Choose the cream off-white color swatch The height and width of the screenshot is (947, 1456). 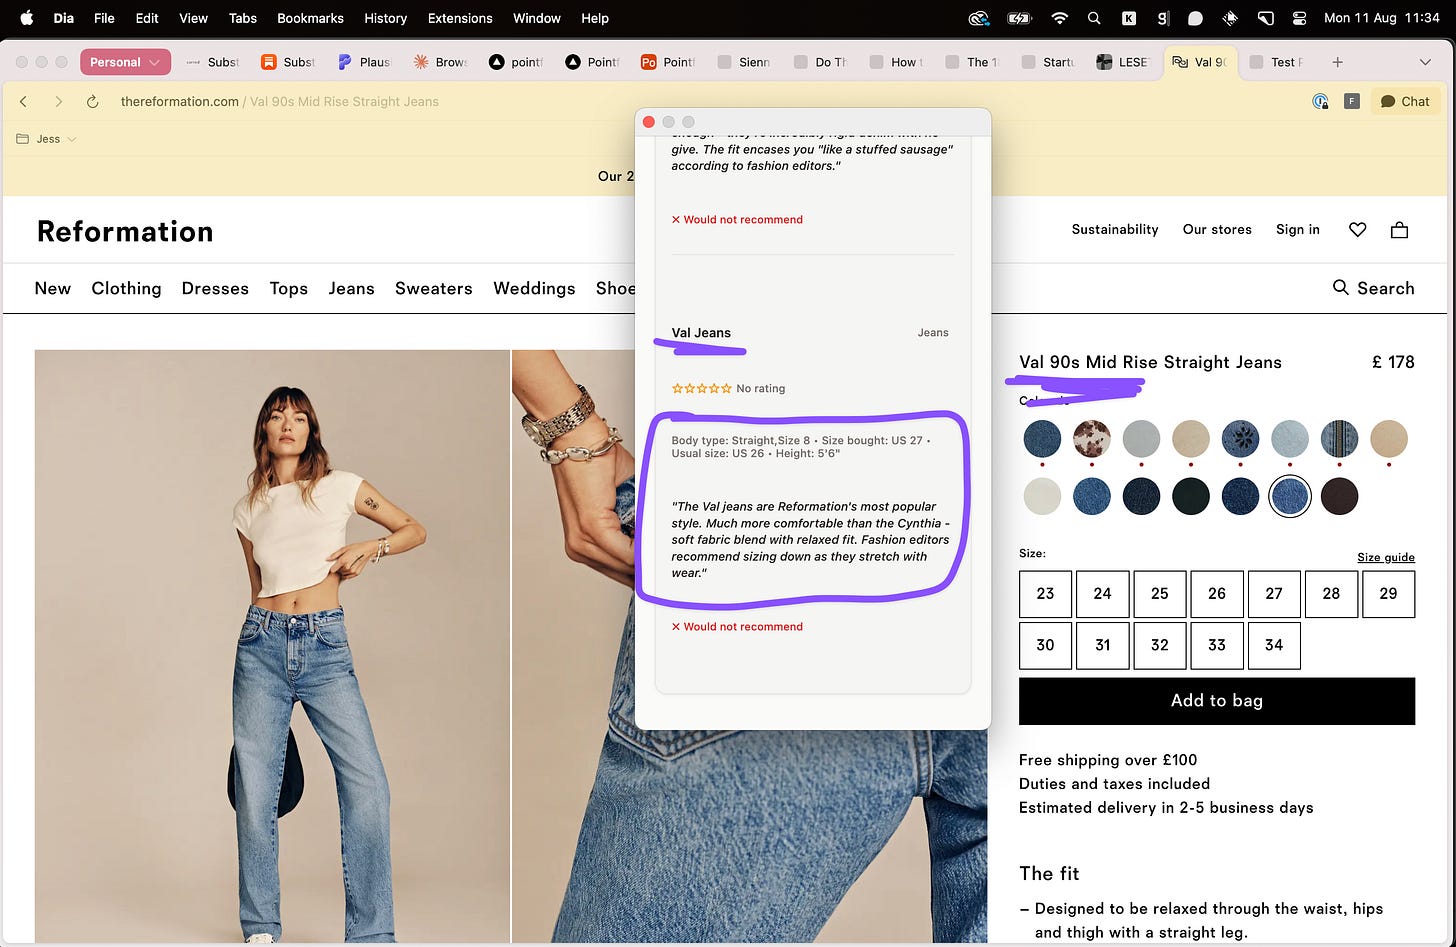(x=1042, y=496)
